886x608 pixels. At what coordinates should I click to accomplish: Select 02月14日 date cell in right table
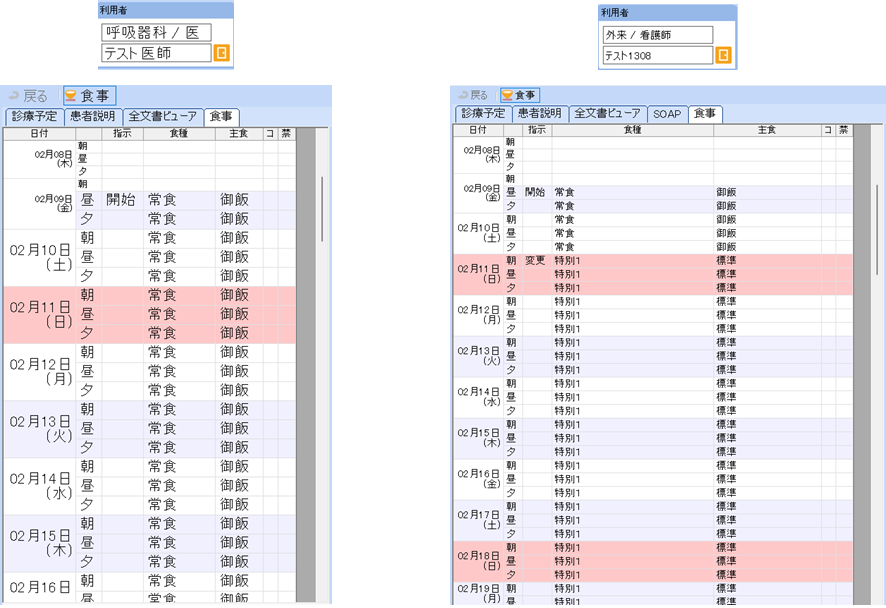pyautogui.click(x=478, y=397)
